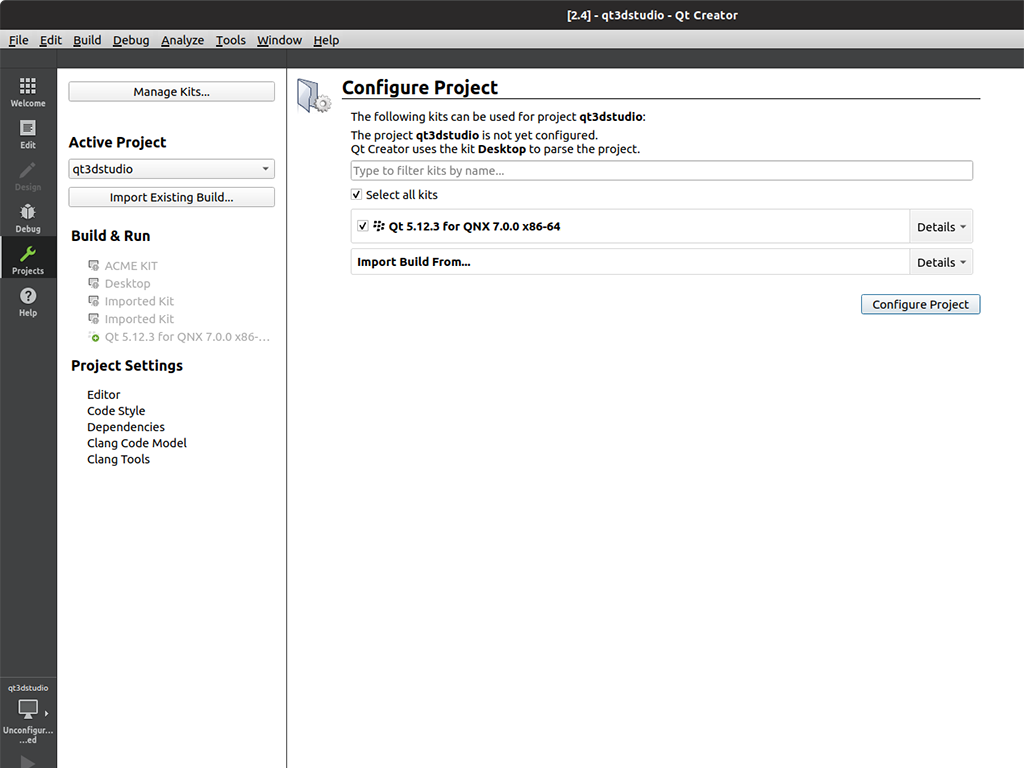Toggle the Select all kits checkbox
This screenshot has height=768, width=1024.
(x=357, y=195)
